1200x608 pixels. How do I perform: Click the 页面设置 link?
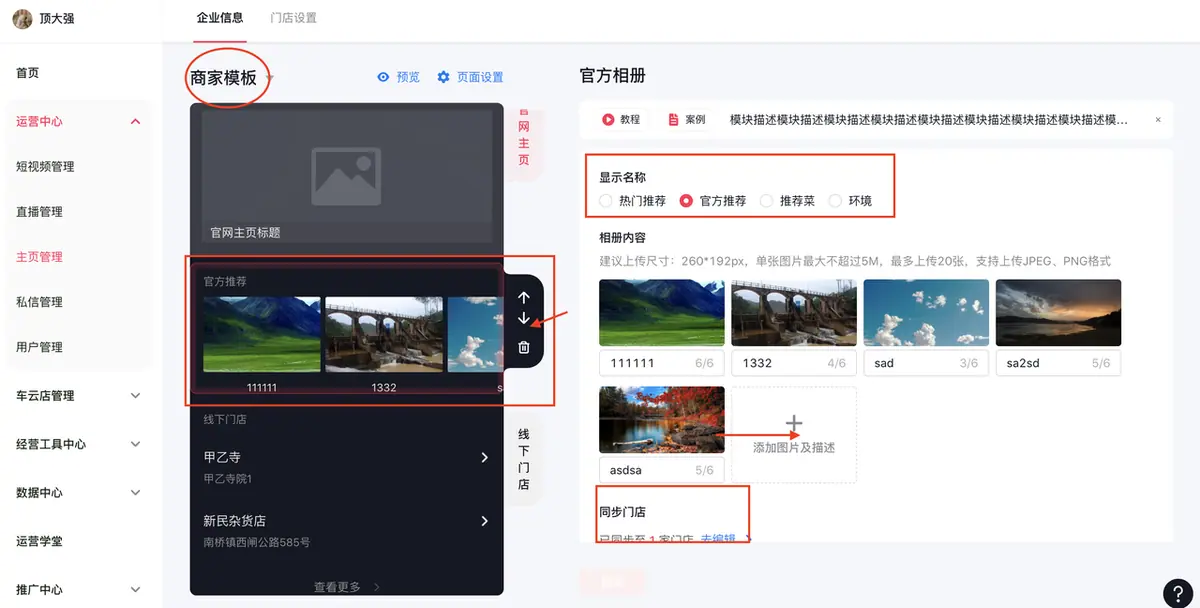pyautogui.click(x=480, y=77)
